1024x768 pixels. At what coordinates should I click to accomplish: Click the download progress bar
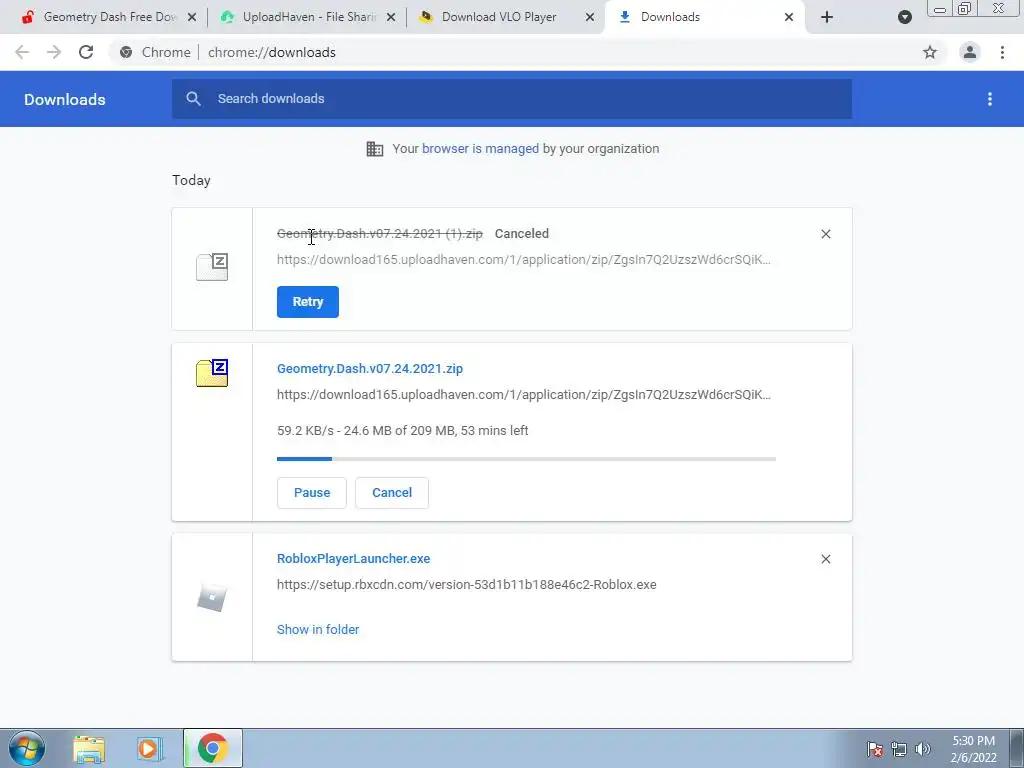click(526, 459)
